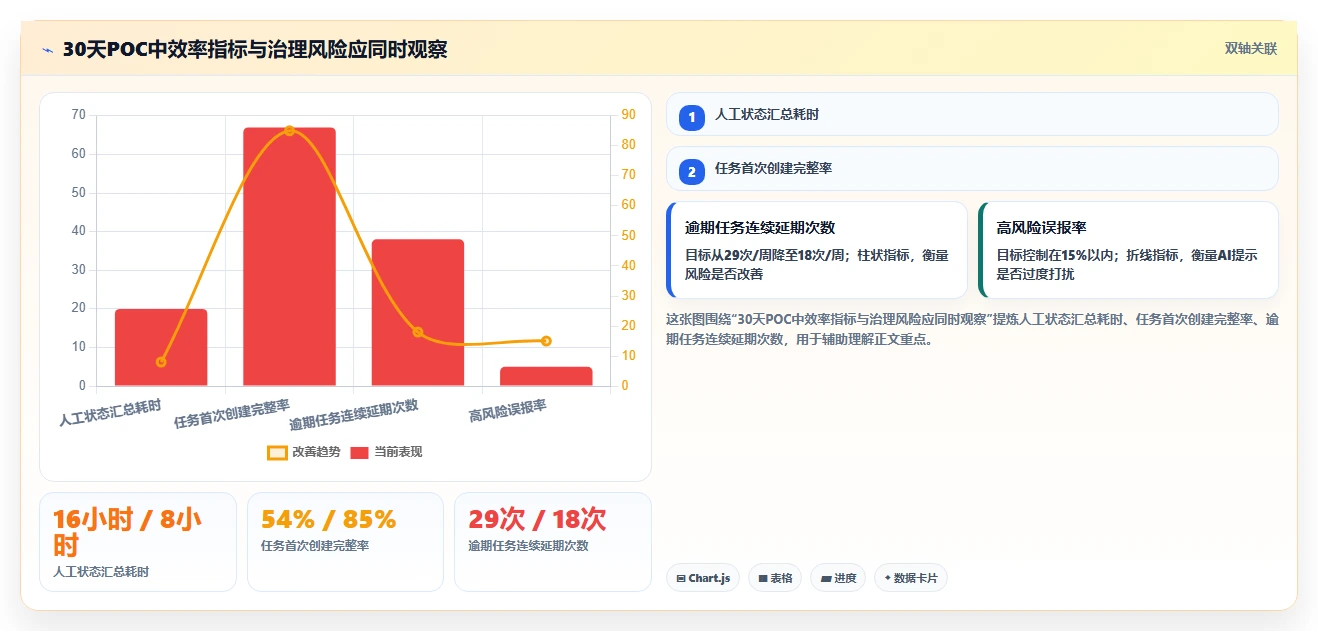1318x631 pixels.
Task: Click the 16小时 / 8小时 stat card
Action: click(x=138, y=542)
